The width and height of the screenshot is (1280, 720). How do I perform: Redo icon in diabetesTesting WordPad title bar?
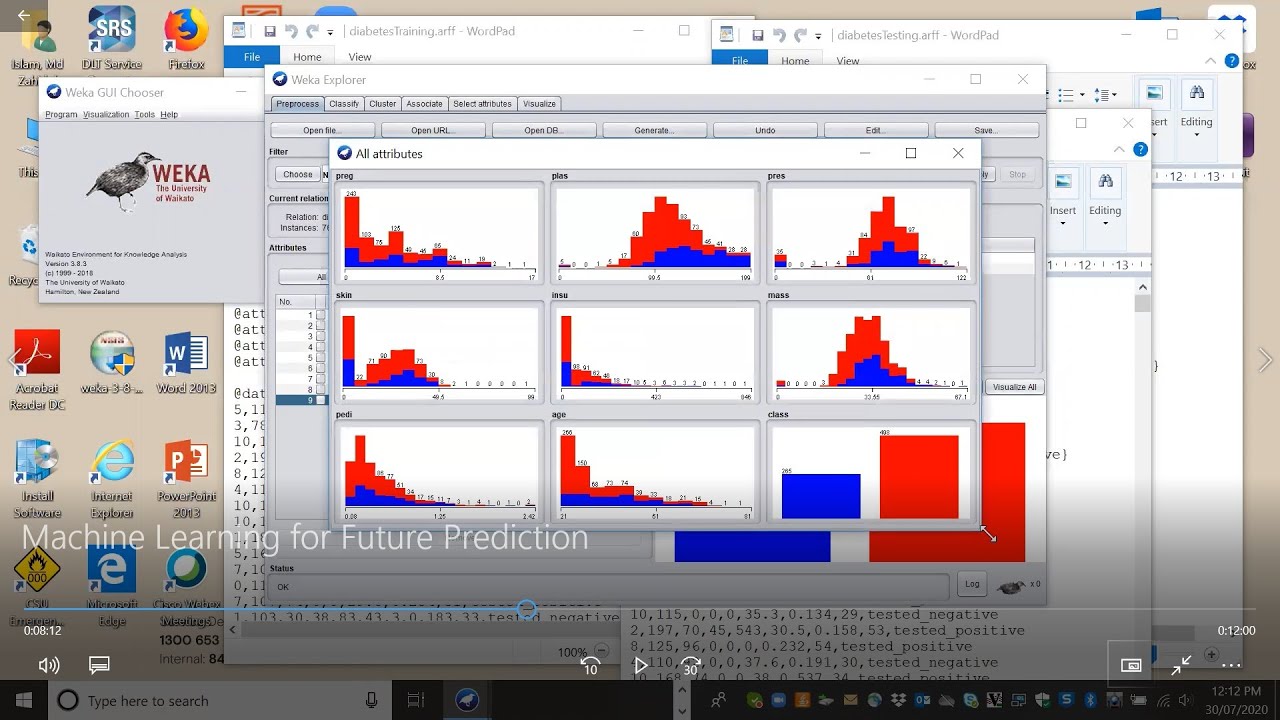pyautogui.click(x=800, y=36)
